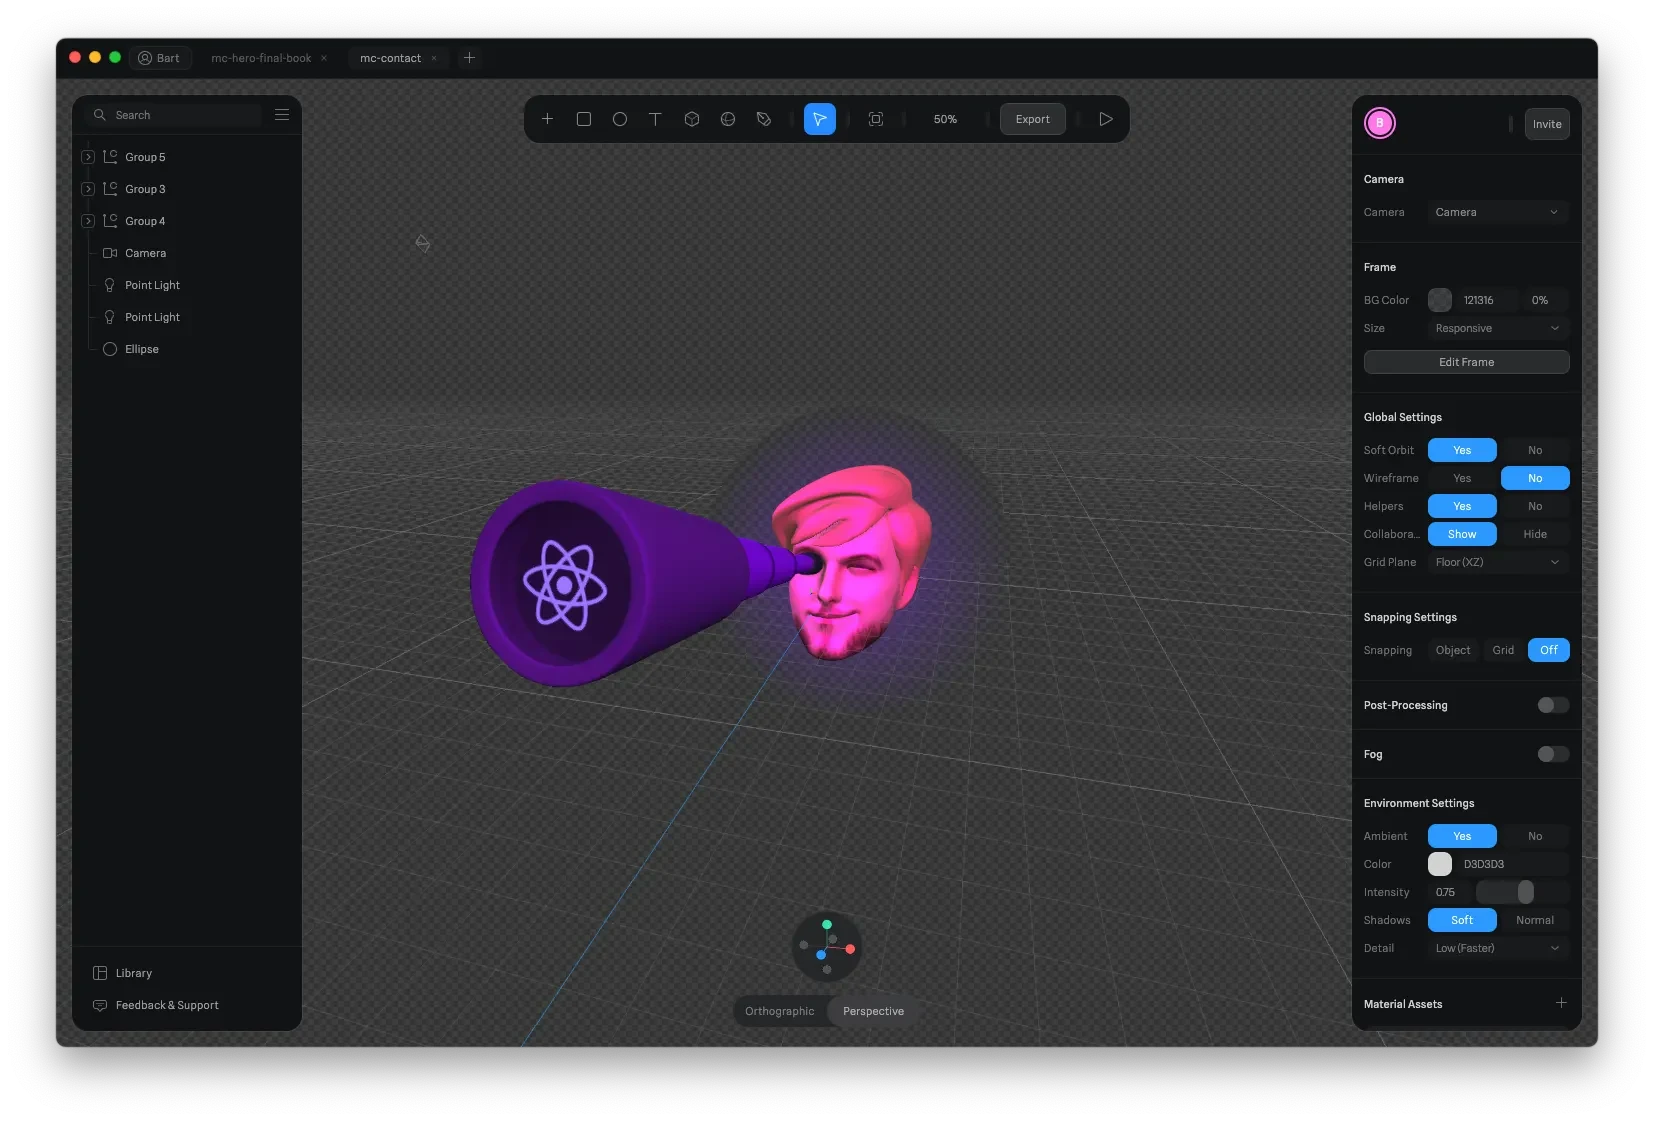Set Snapping to Grid

[x=1503, y=650]
